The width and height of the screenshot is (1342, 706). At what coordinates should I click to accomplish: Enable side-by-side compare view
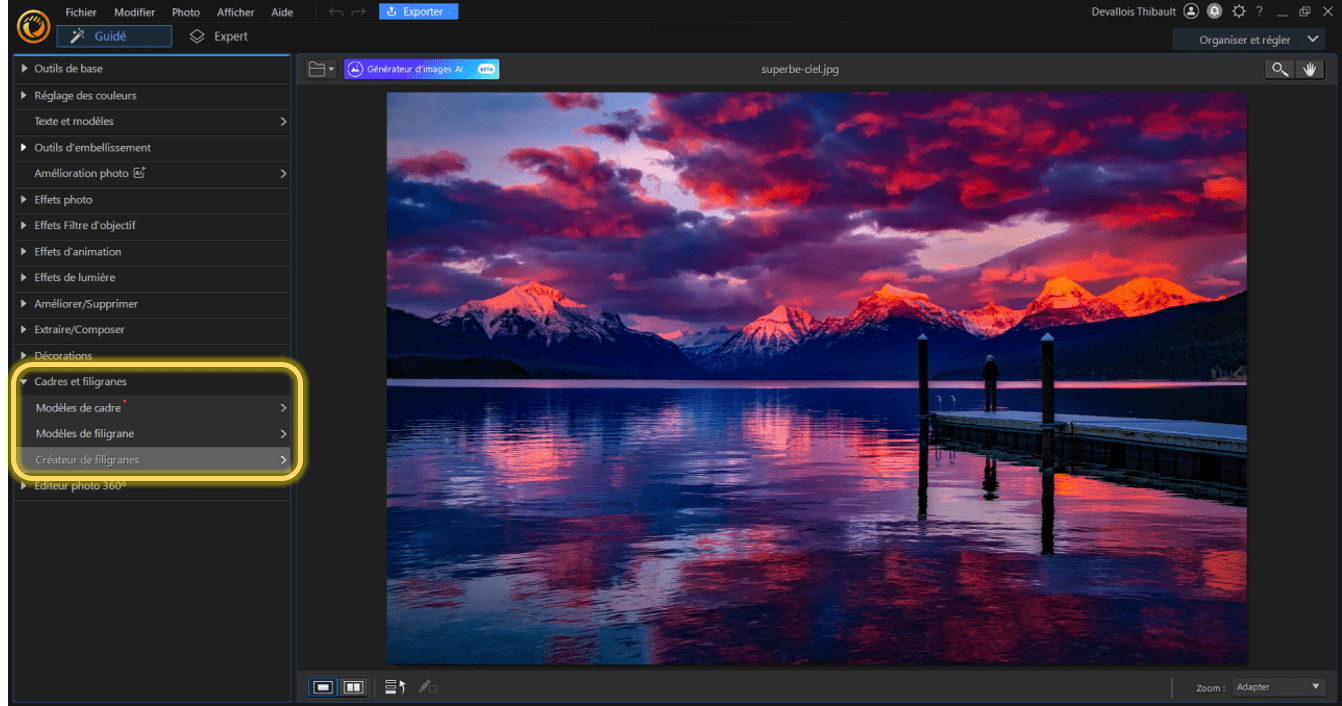(353, 687)
